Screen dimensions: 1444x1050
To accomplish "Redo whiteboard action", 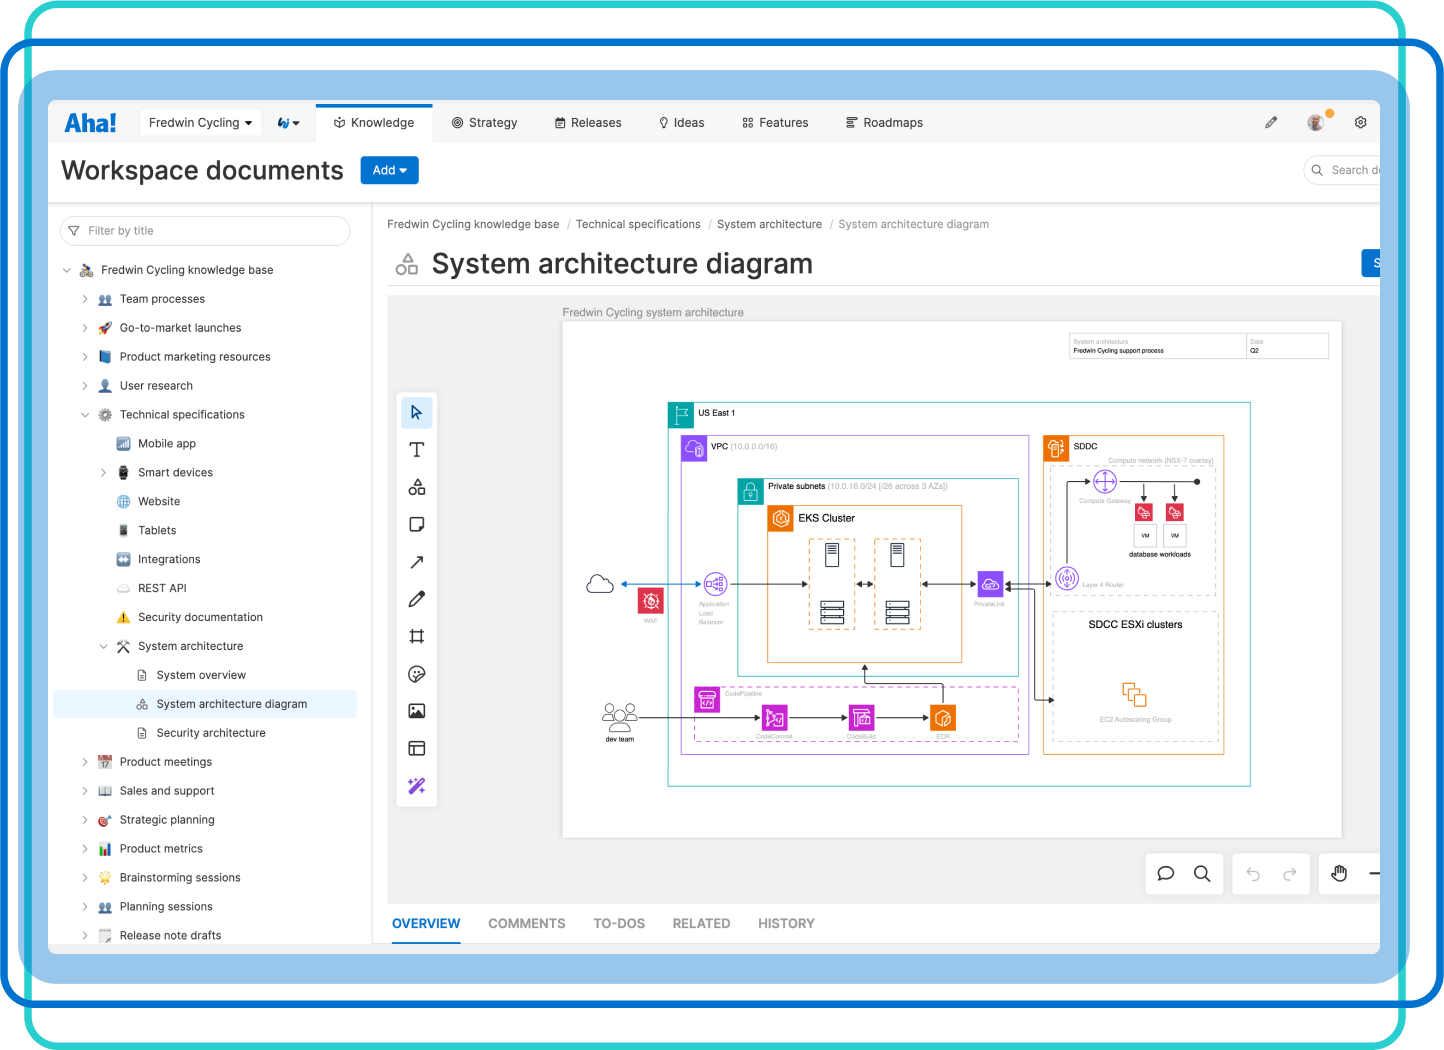I will (1290, 874).
